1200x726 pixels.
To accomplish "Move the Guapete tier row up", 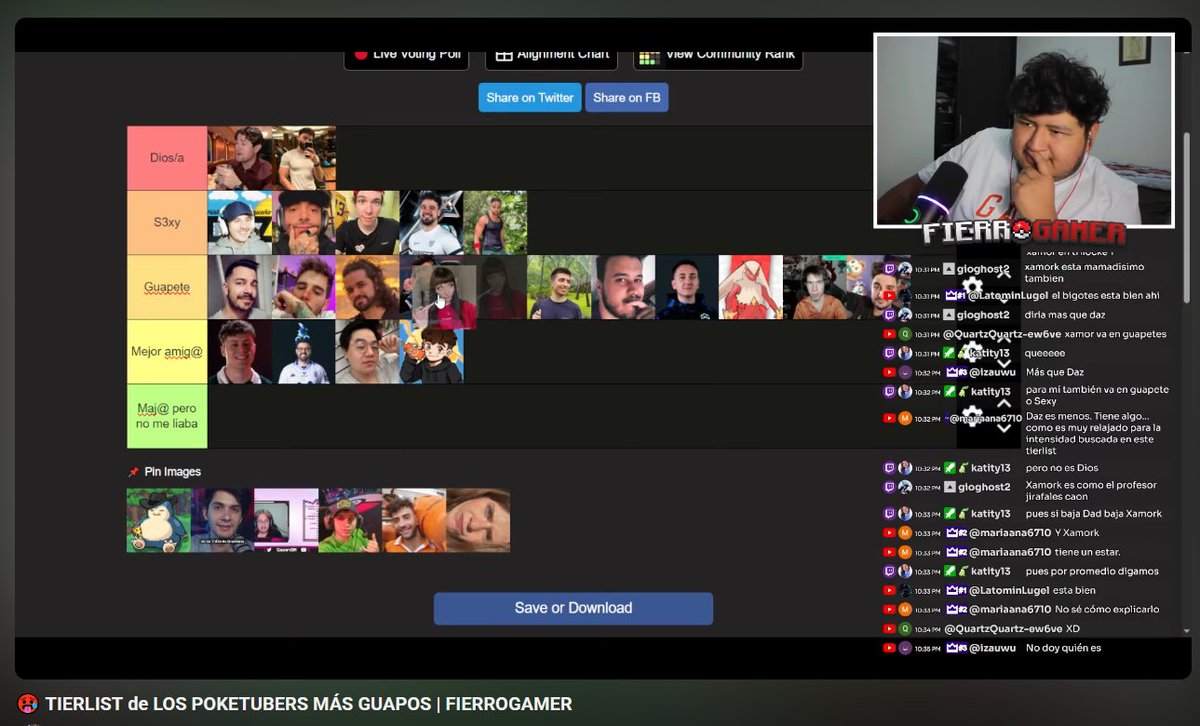I will 1004,276.
